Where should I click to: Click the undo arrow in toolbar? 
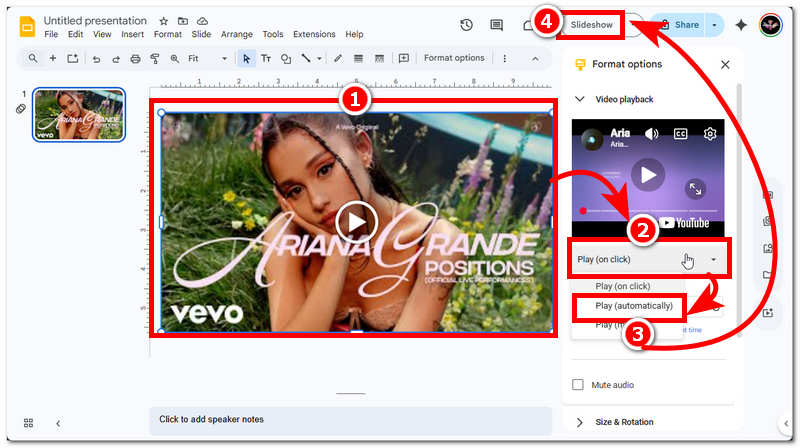(x=97, y=58)
